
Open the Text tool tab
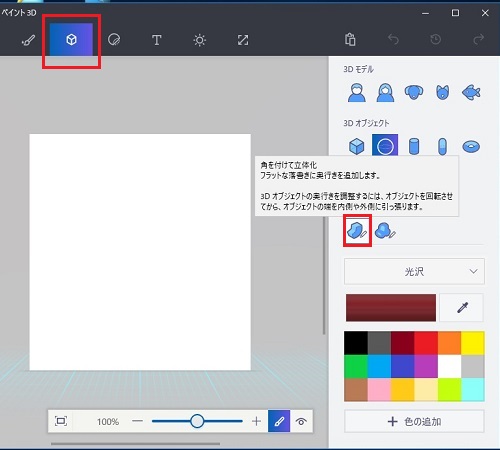pos(157,40)
